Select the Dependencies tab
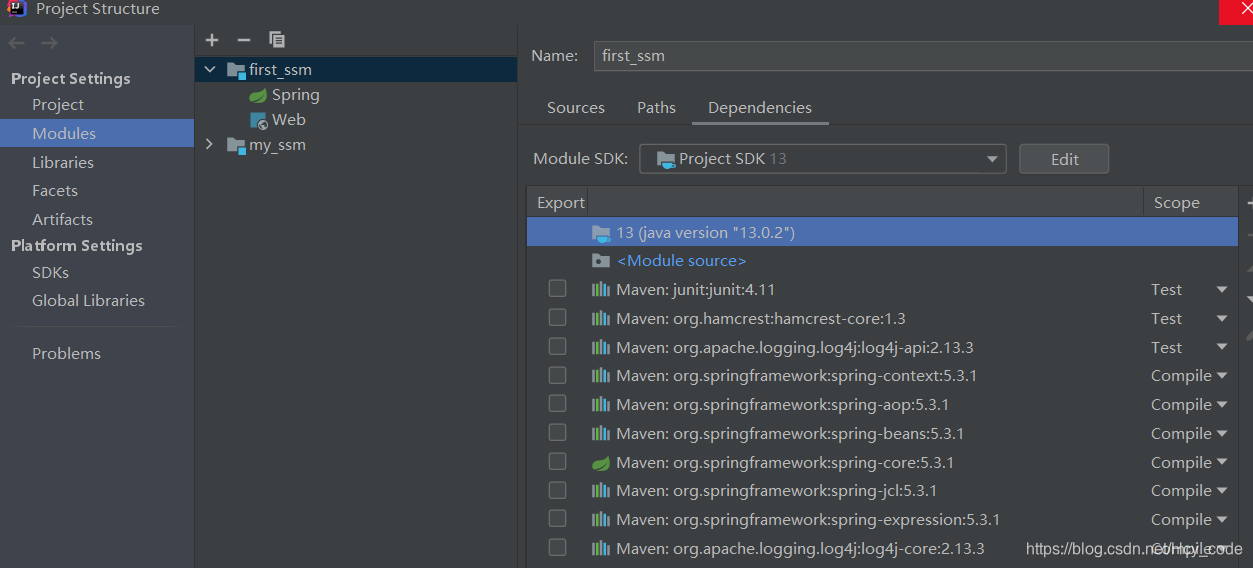The width and height of the screenshot is (1253, 568). coord(760,108)
